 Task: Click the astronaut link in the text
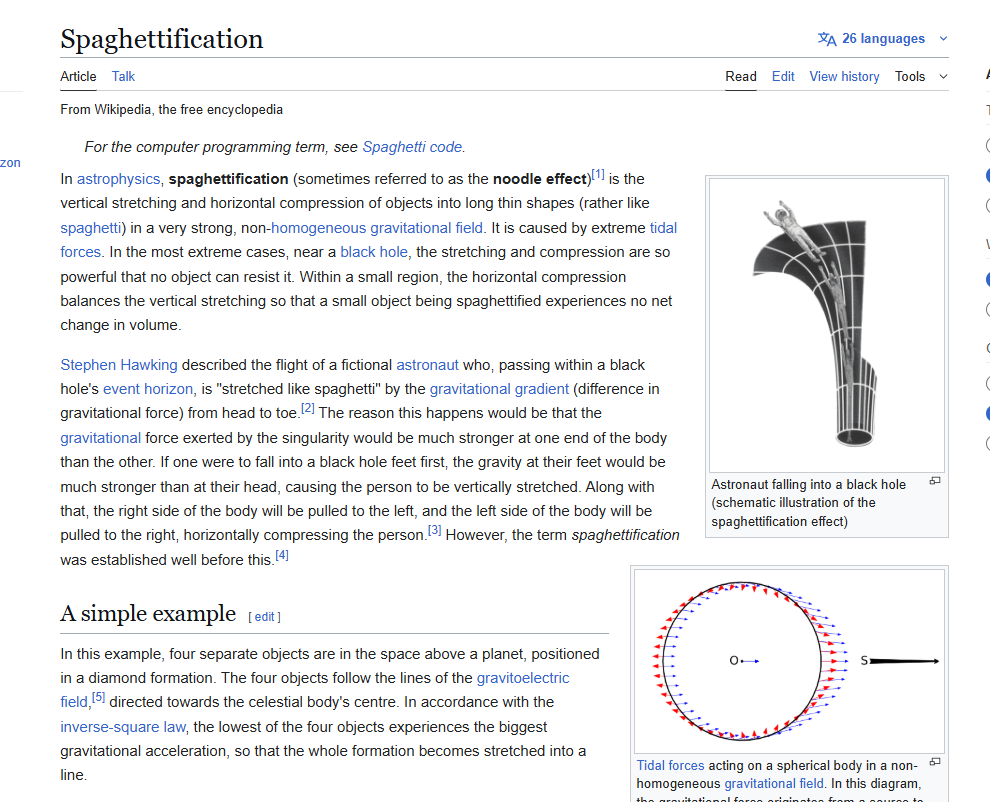[x=427, y=365]
